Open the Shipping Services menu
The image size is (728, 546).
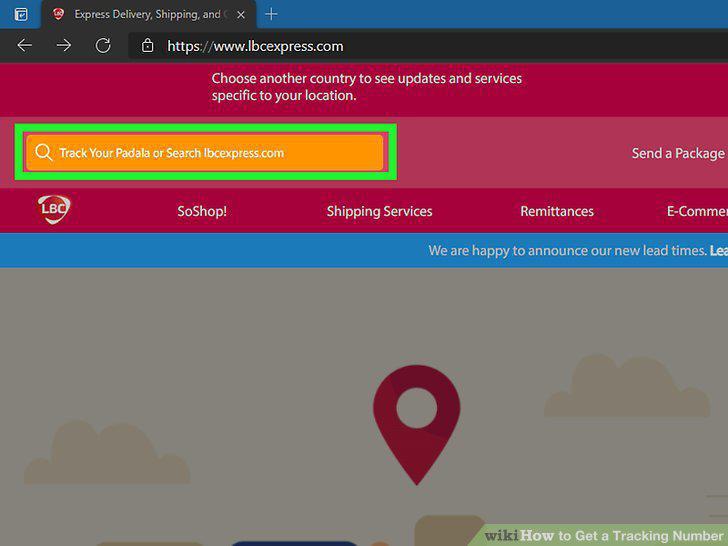coord(379,211)
